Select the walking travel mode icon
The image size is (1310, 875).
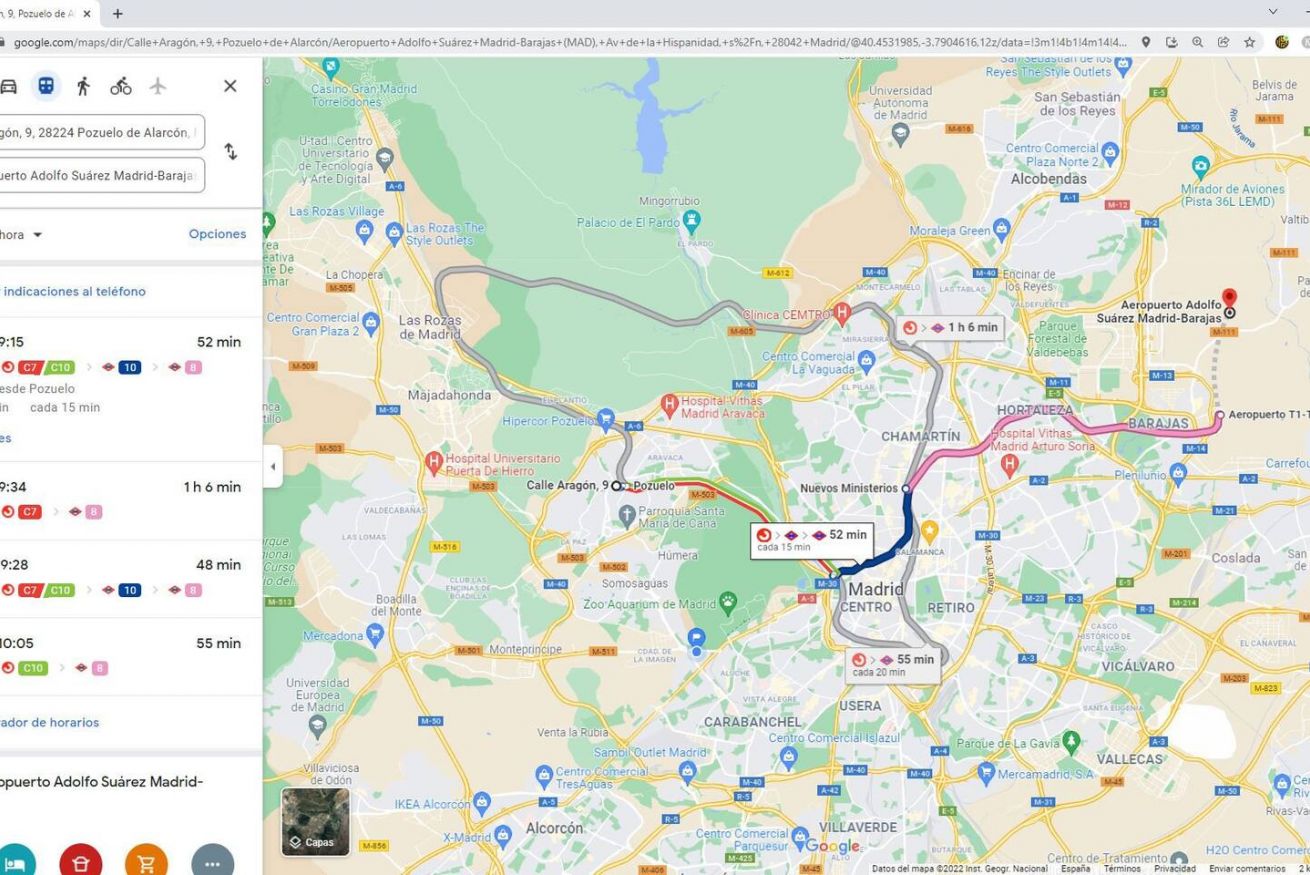(84, 86)
